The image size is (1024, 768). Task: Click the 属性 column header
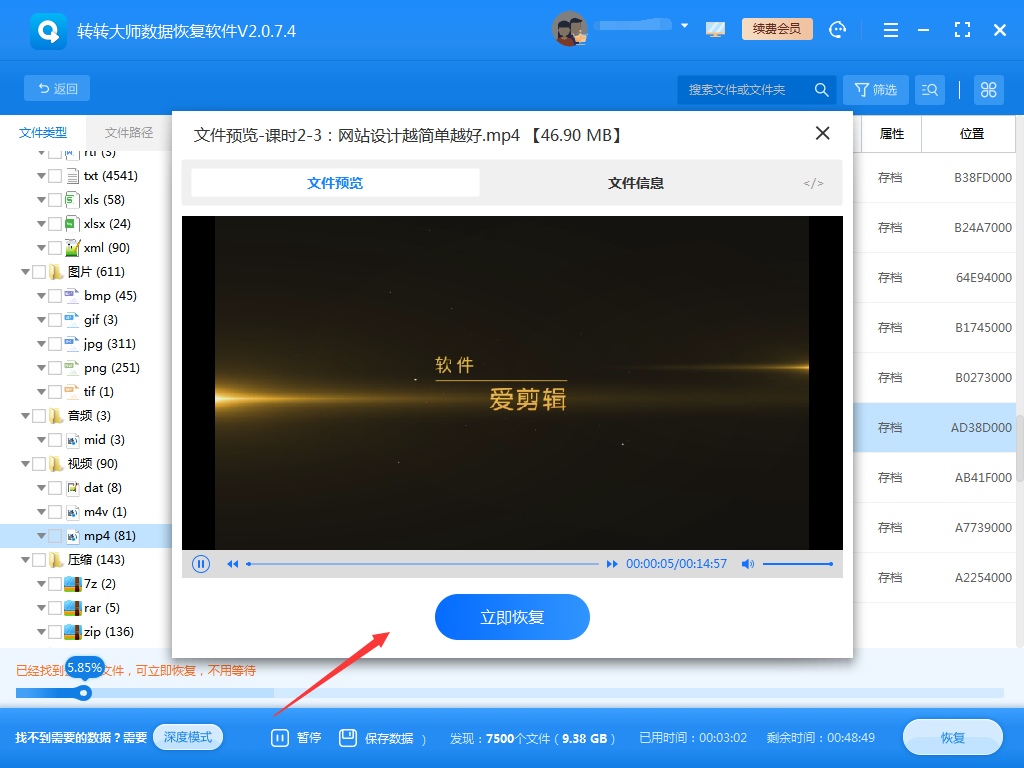tap(891, 133)
